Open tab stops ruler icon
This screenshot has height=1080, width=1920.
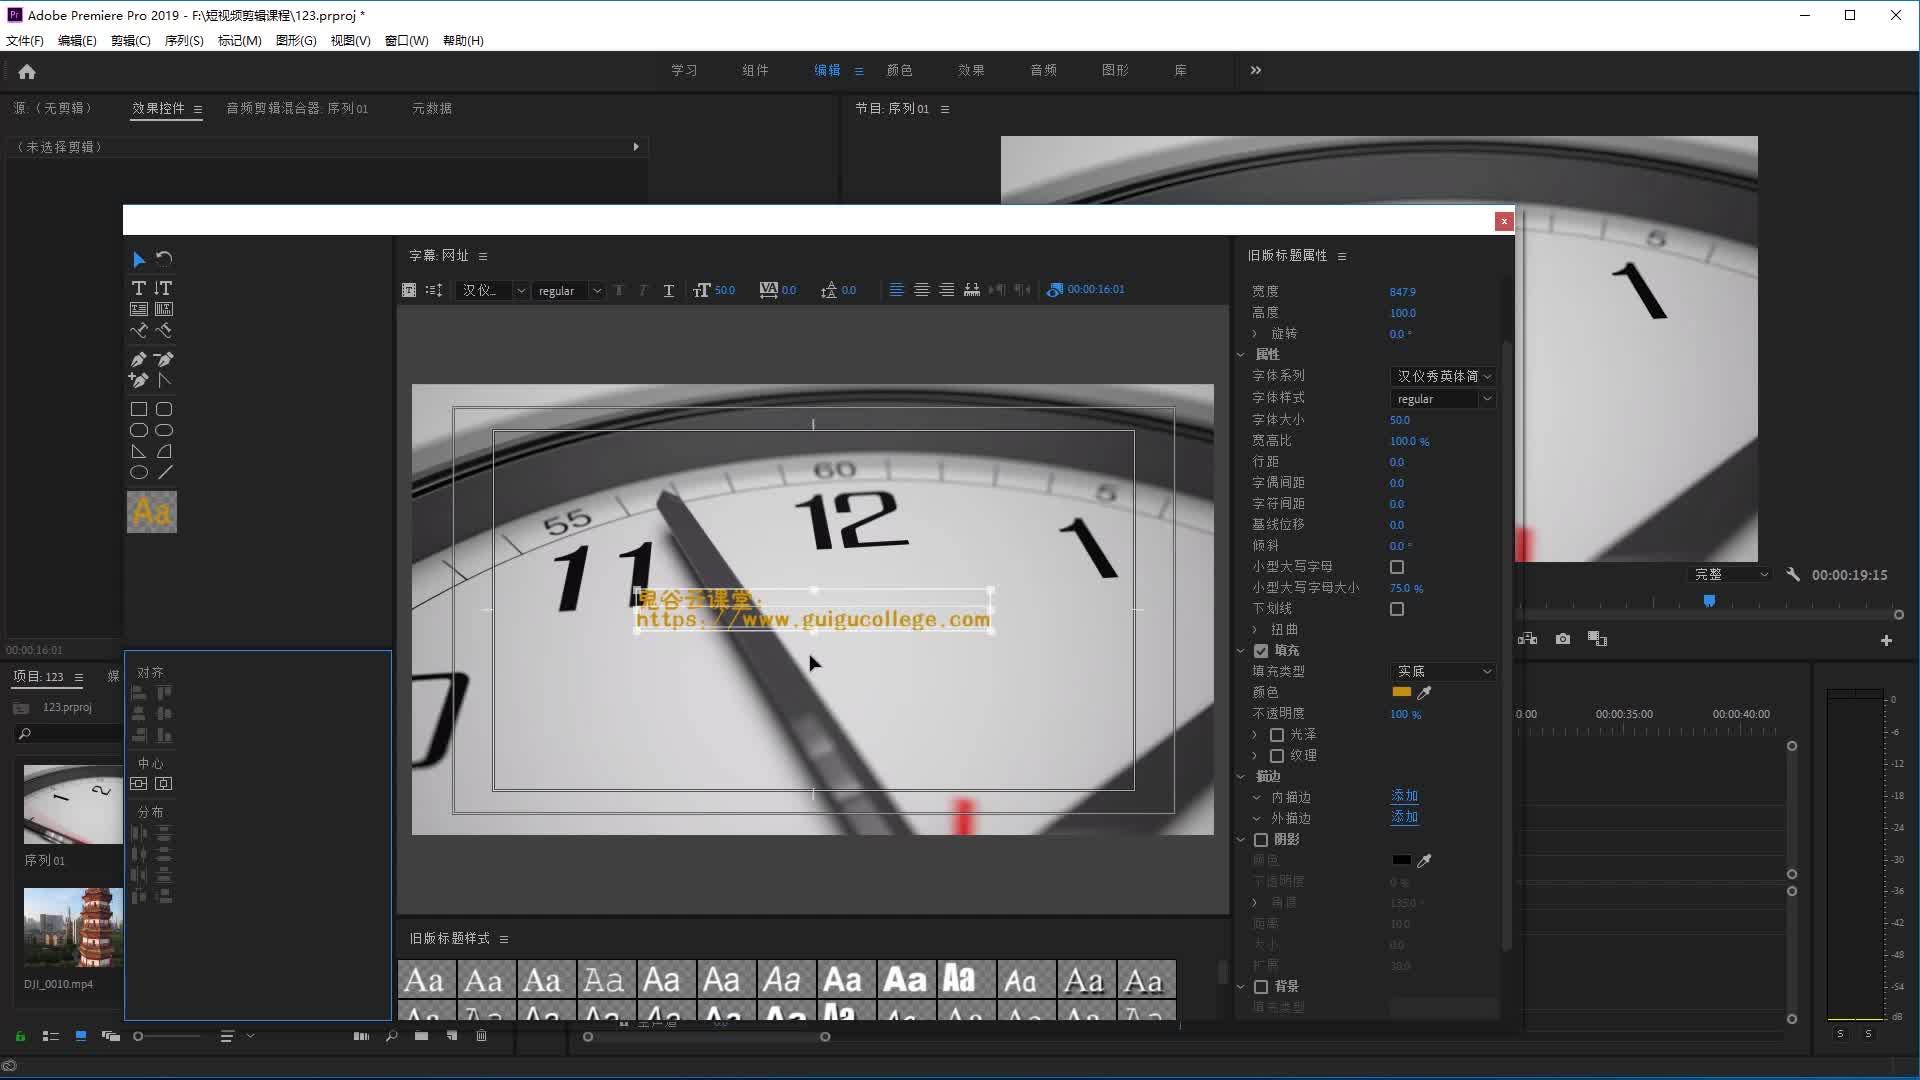pos(971,290)
